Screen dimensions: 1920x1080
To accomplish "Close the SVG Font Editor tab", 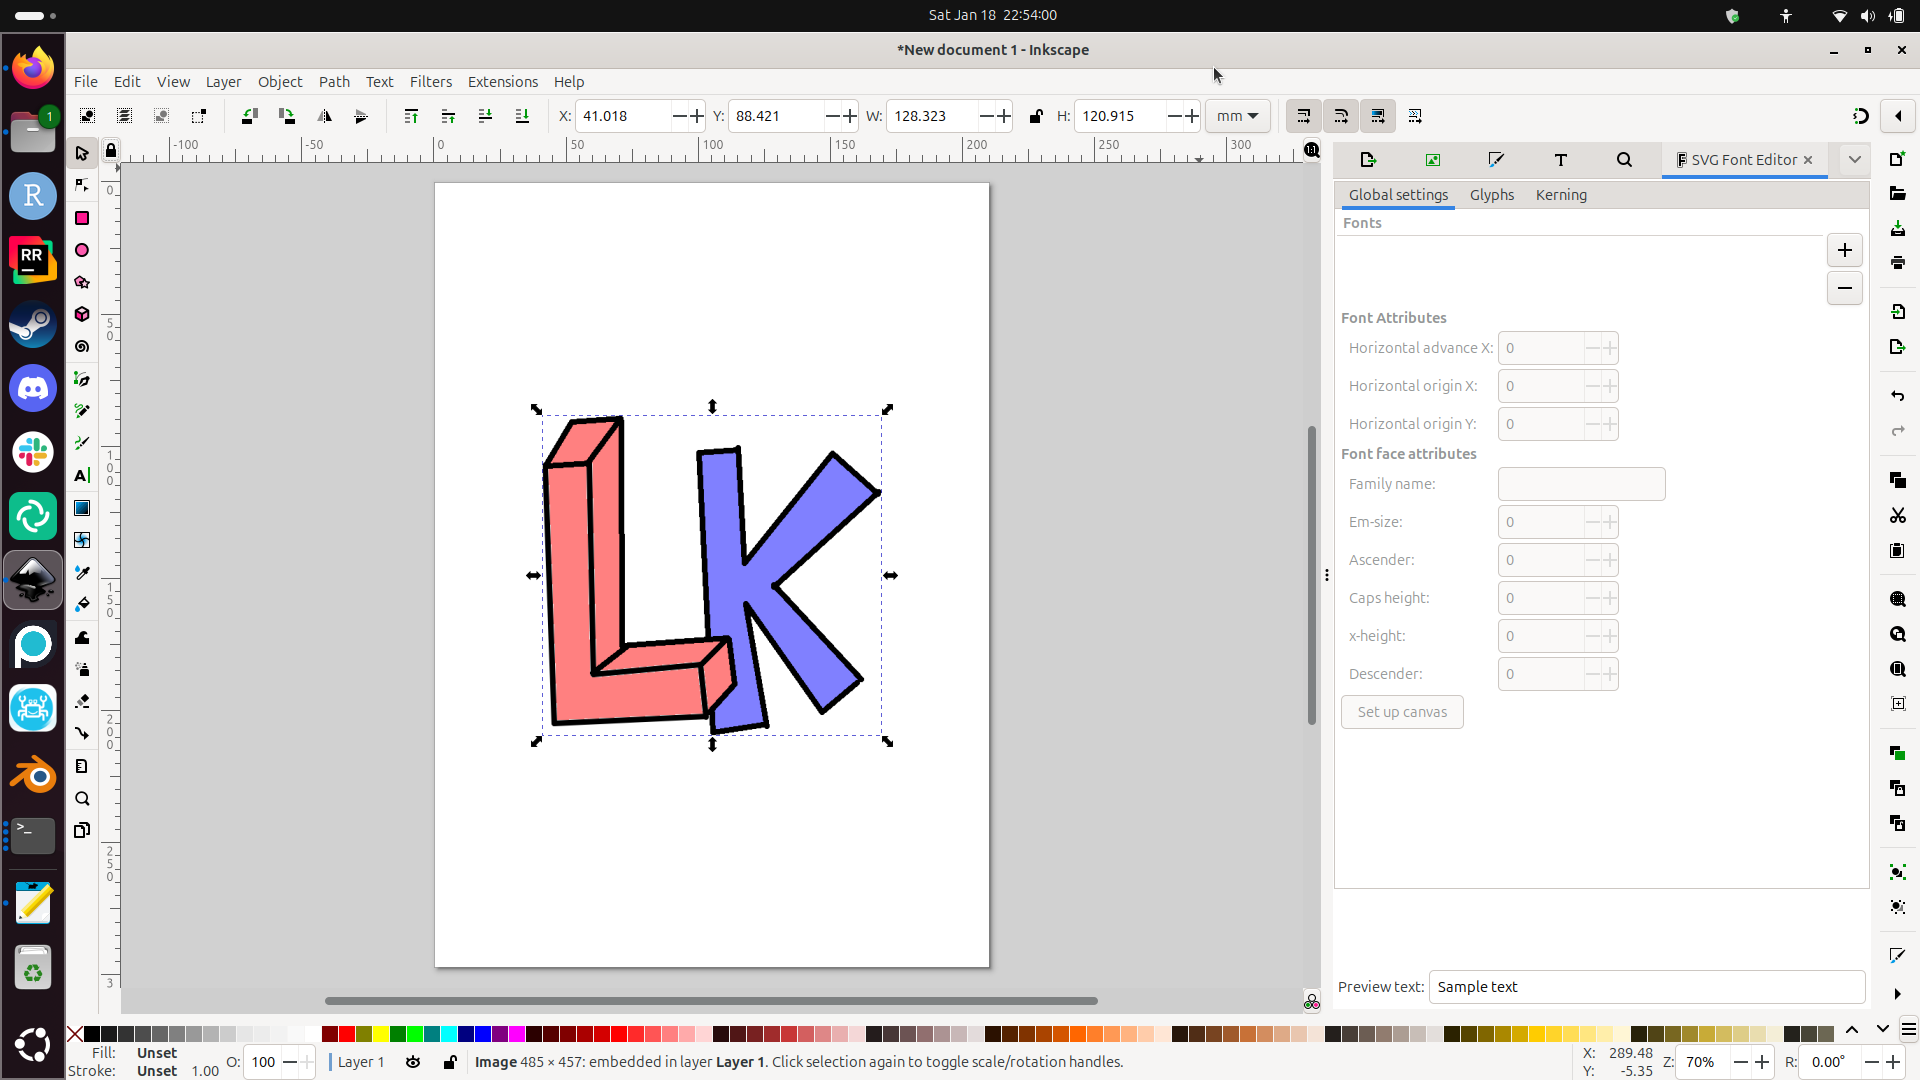I will coord(1808,160).
